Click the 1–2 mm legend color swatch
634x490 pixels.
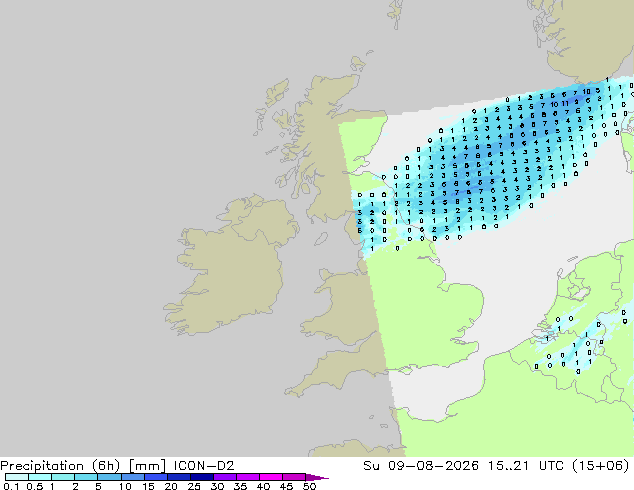click(x=63, y=477)
